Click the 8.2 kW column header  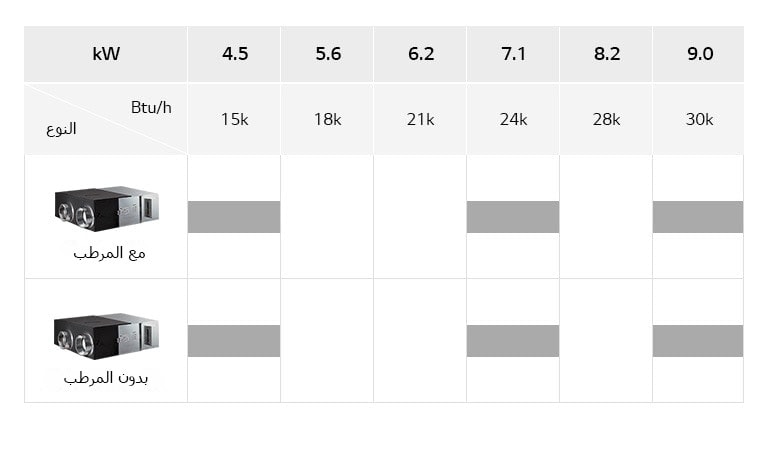point(606,54)
